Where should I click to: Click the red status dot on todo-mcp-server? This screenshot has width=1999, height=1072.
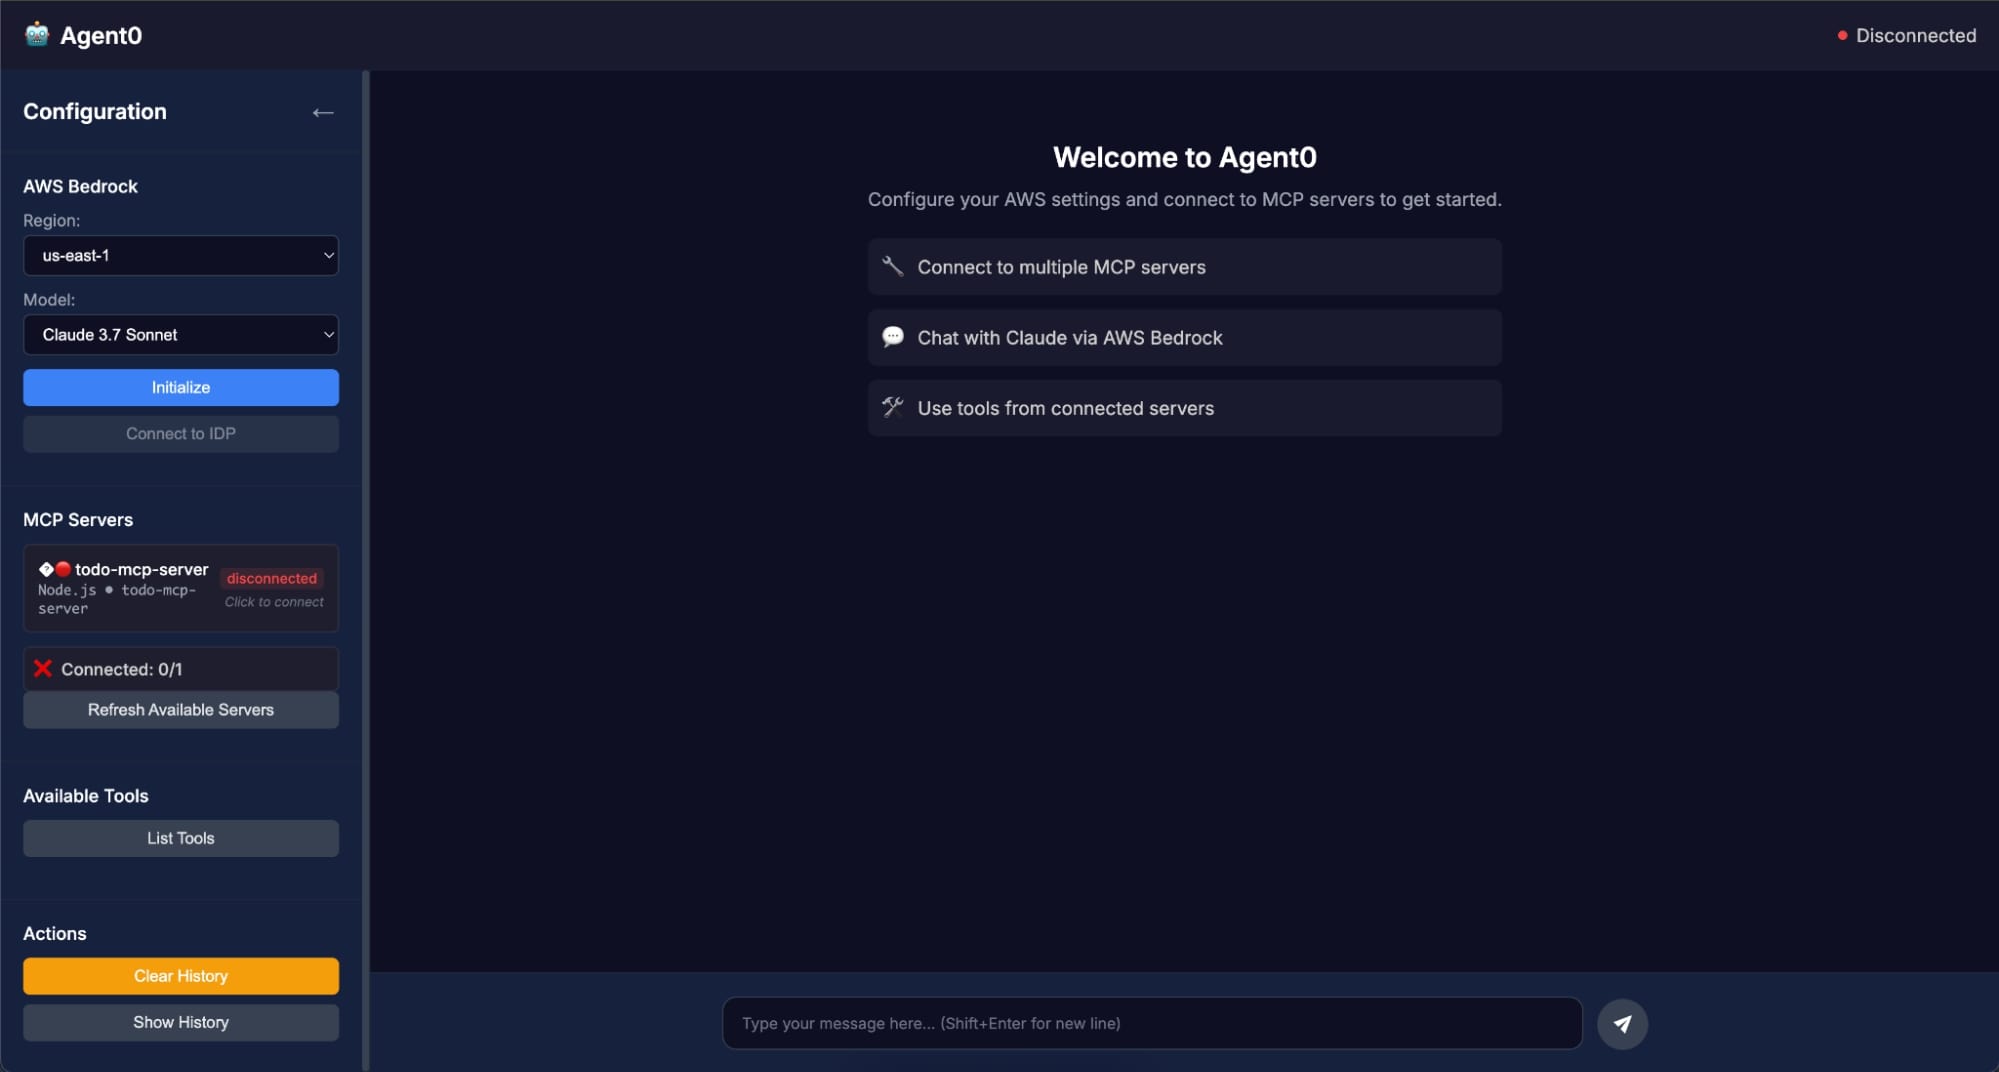point(63,568)
